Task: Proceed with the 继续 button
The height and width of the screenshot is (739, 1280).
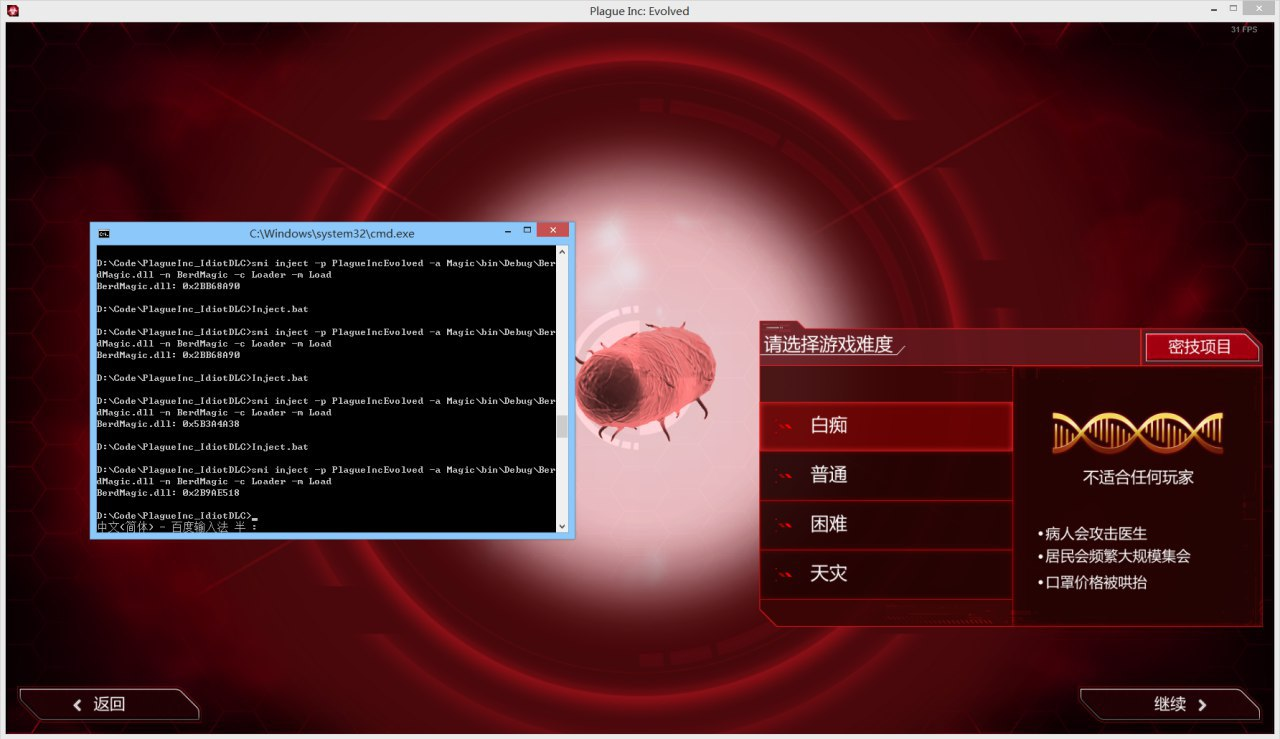Action: click(x=1170, y=704)
